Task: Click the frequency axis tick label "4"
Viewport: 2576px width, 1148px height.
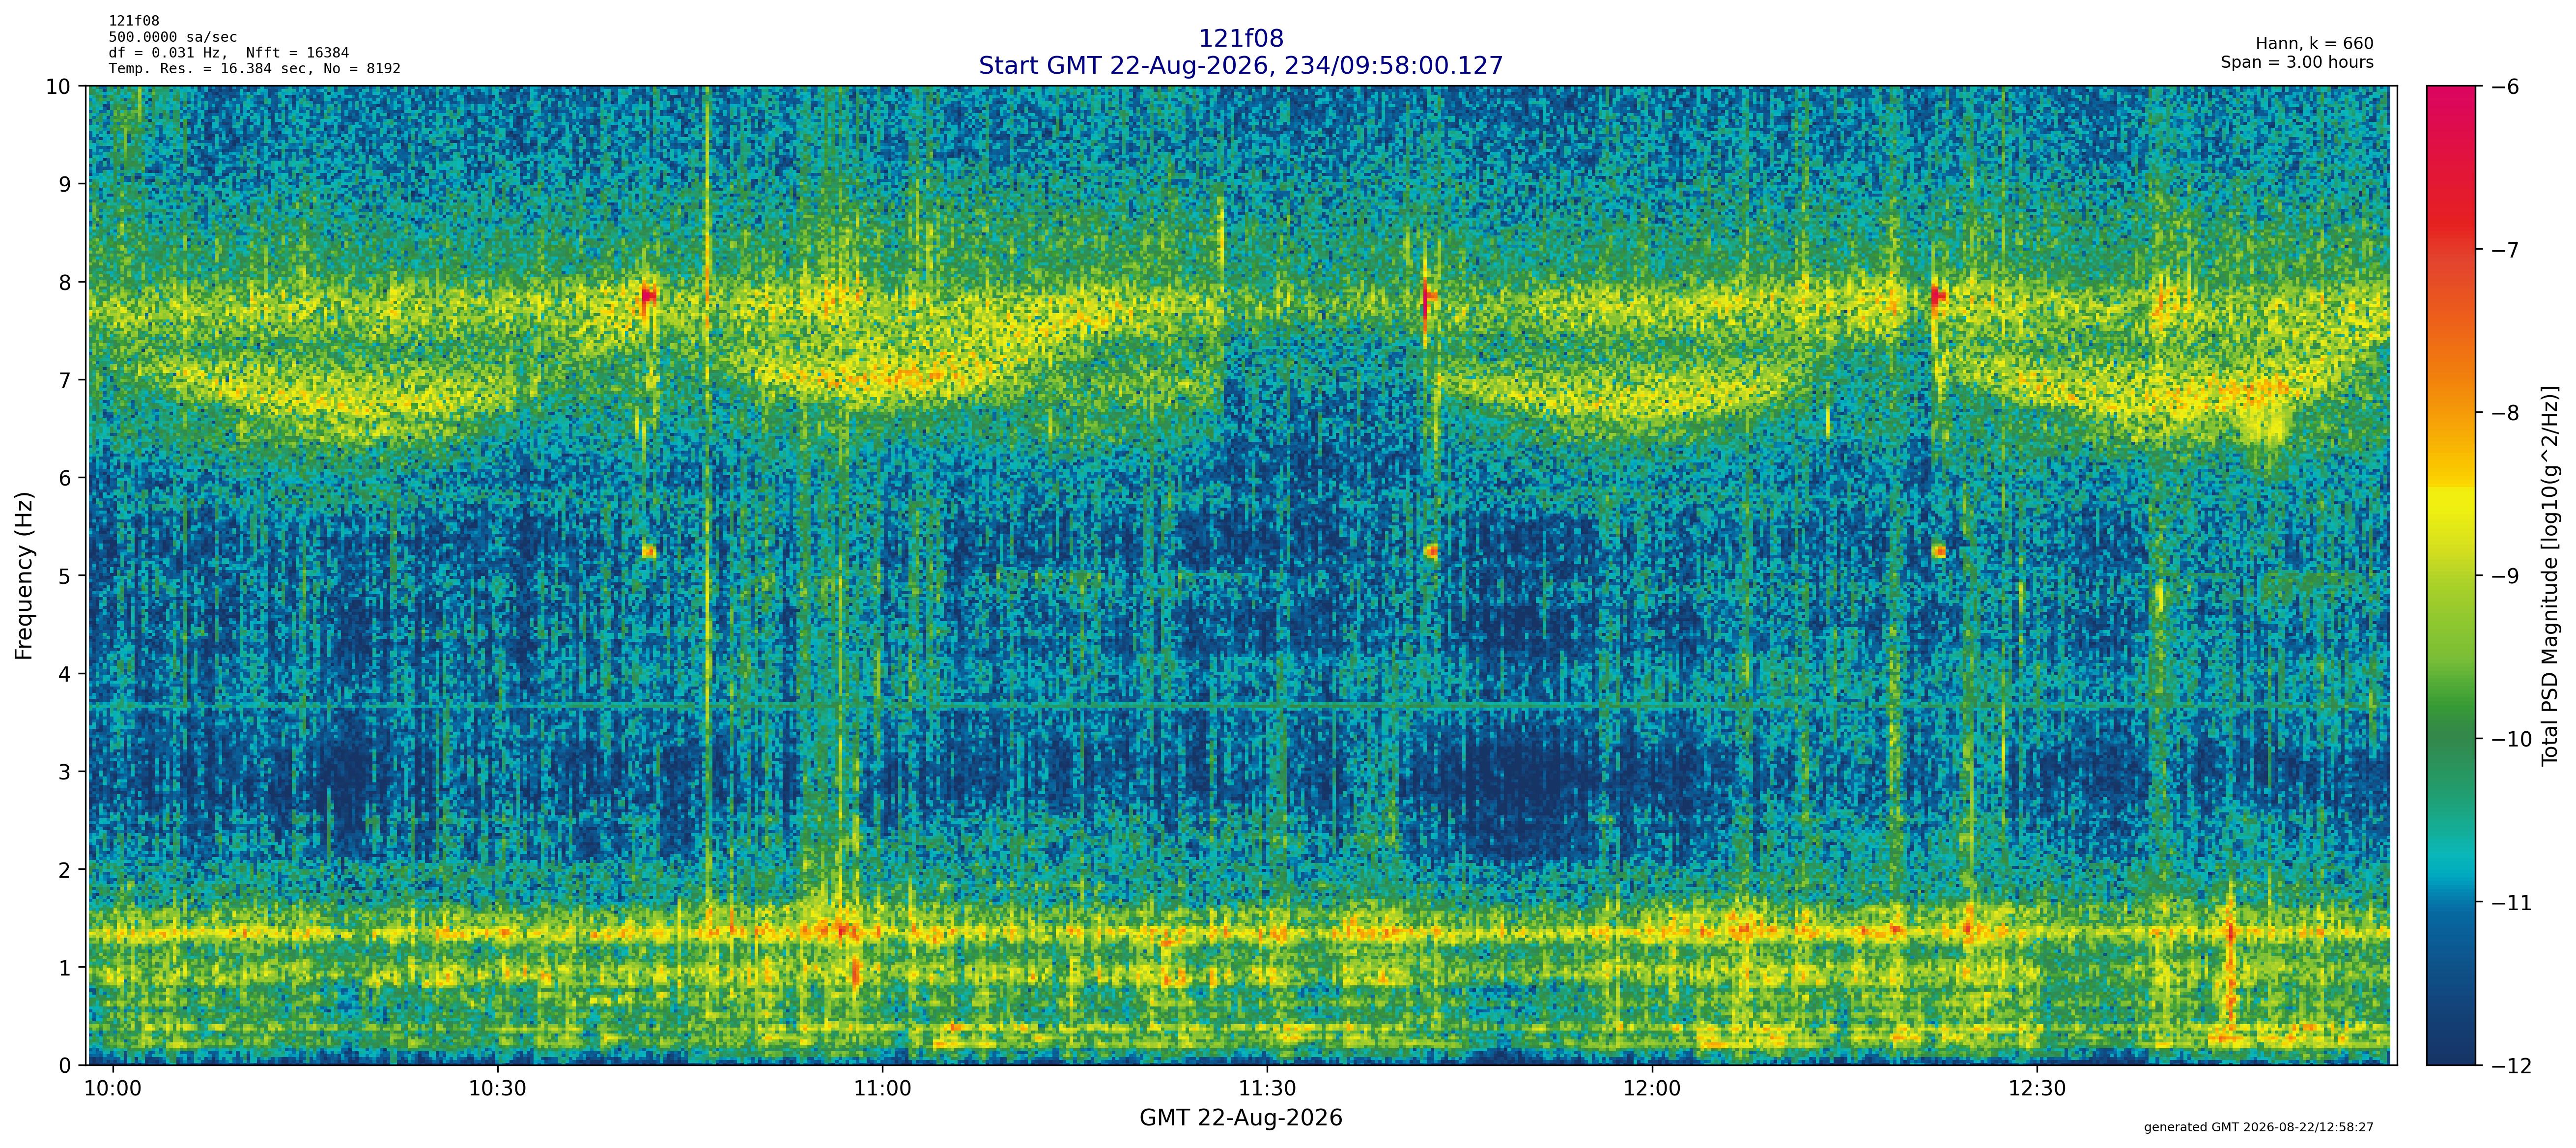Action: point(65,674)
